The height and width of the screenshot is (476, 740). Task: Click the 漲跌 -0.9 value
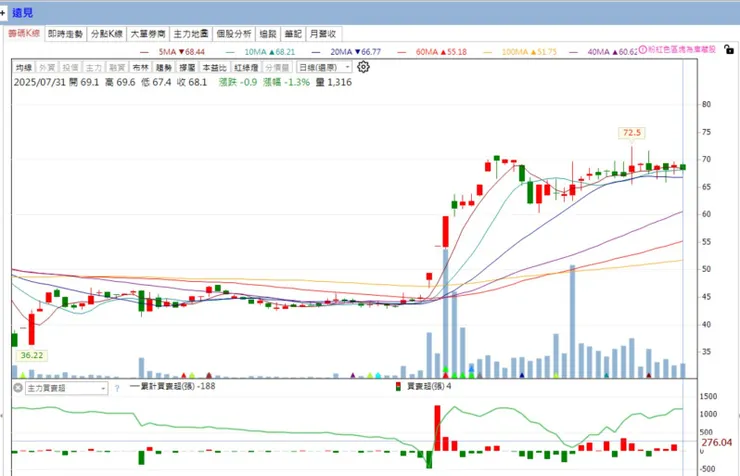click(238, 82)
